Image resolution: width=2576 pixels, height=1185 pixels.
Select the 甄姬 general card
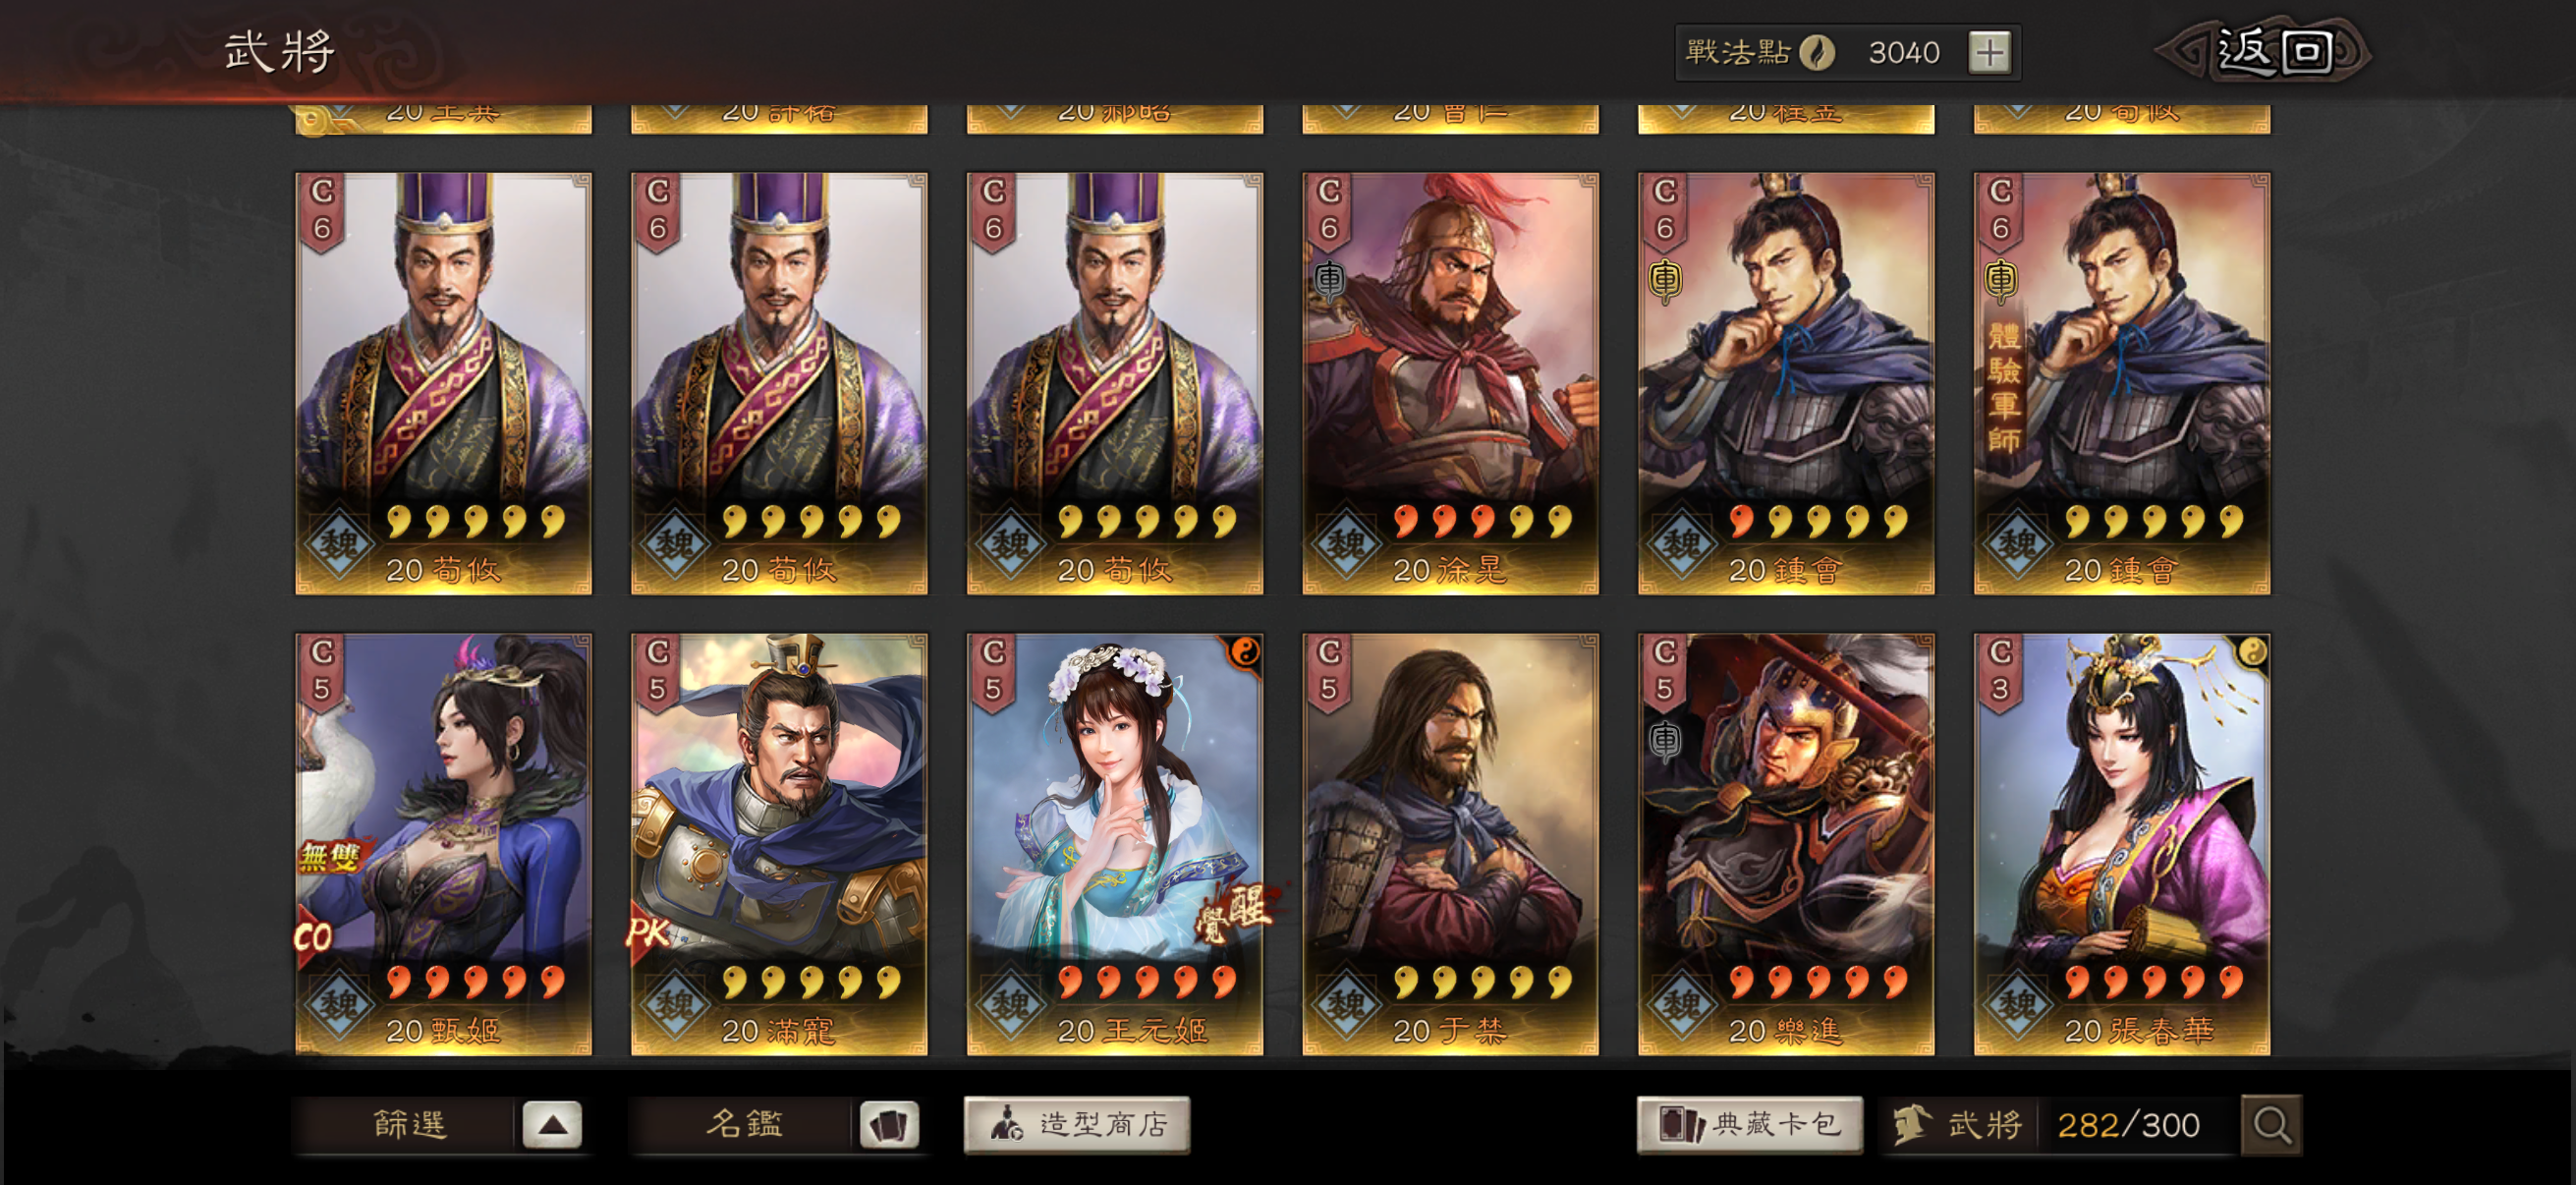point(443,844)
